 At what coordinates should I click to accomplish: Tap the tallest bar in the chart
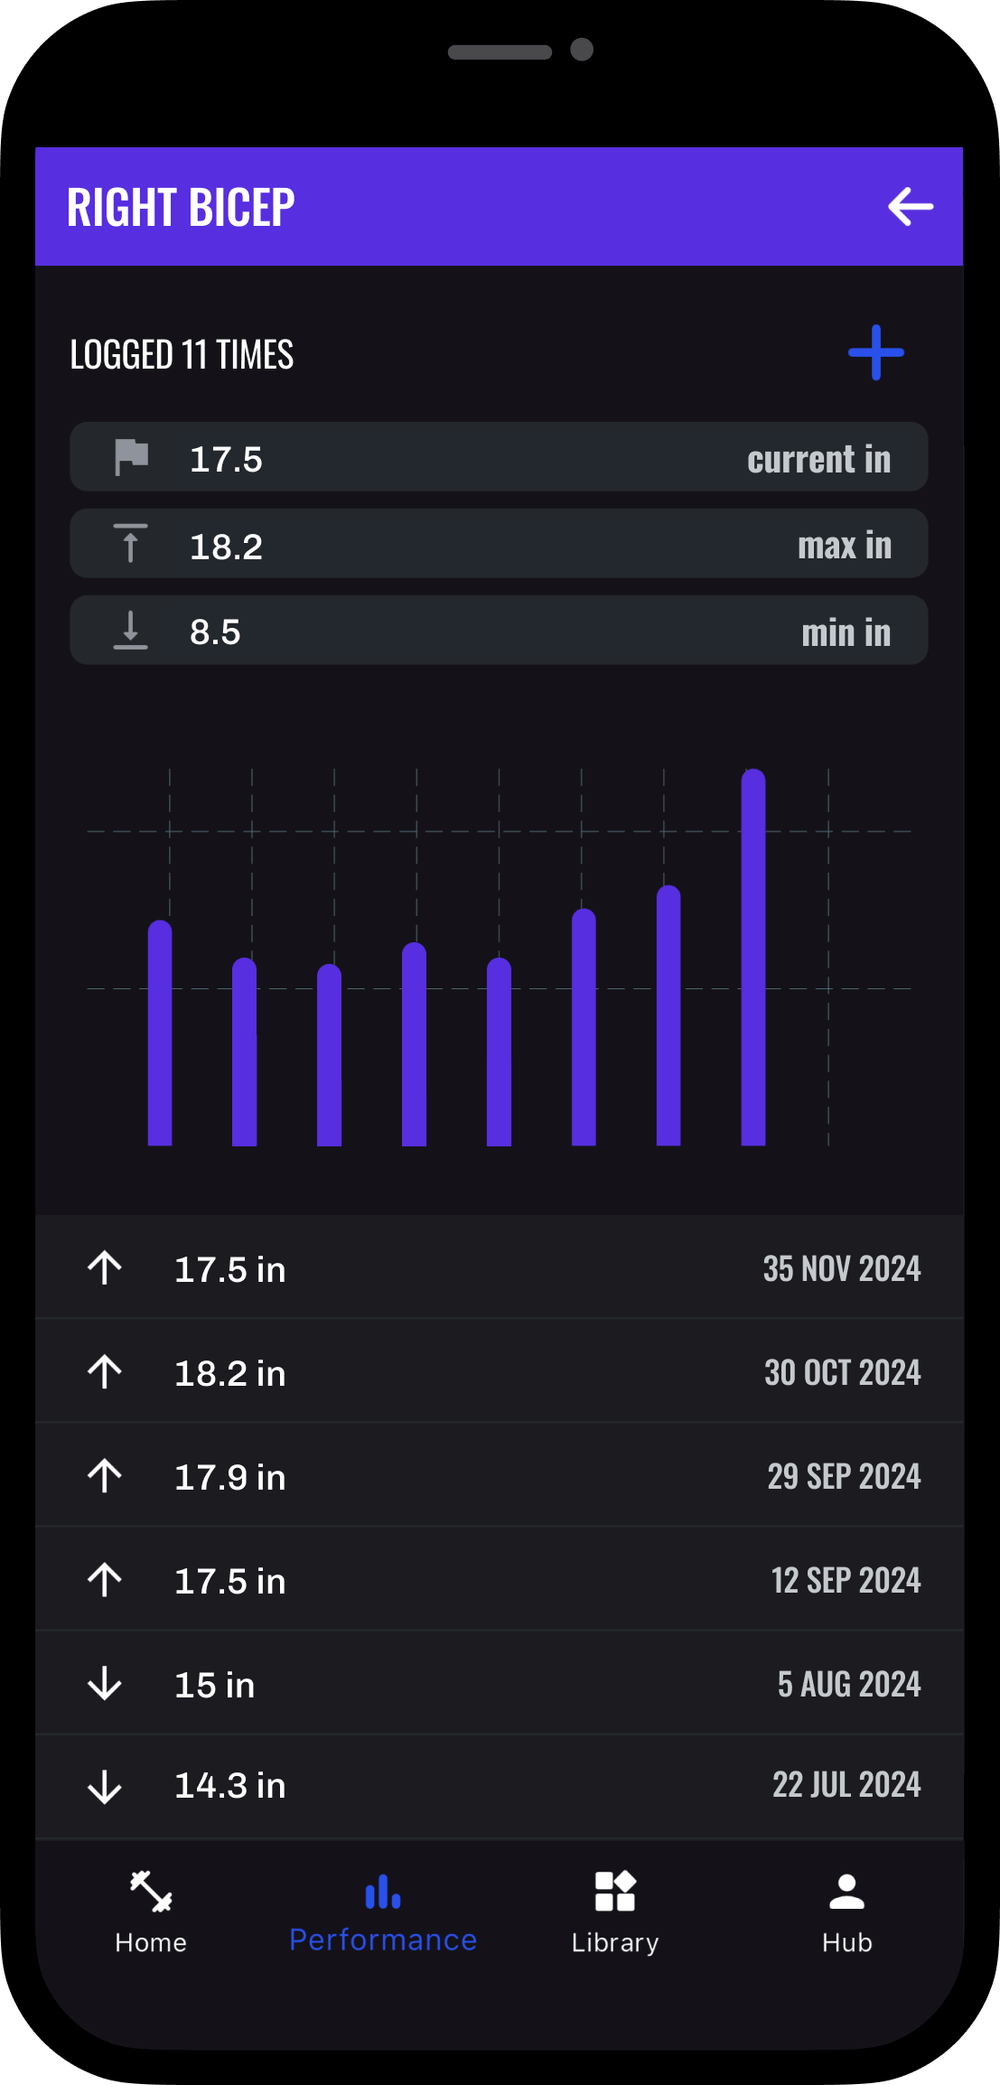click(x=753, y=960)
